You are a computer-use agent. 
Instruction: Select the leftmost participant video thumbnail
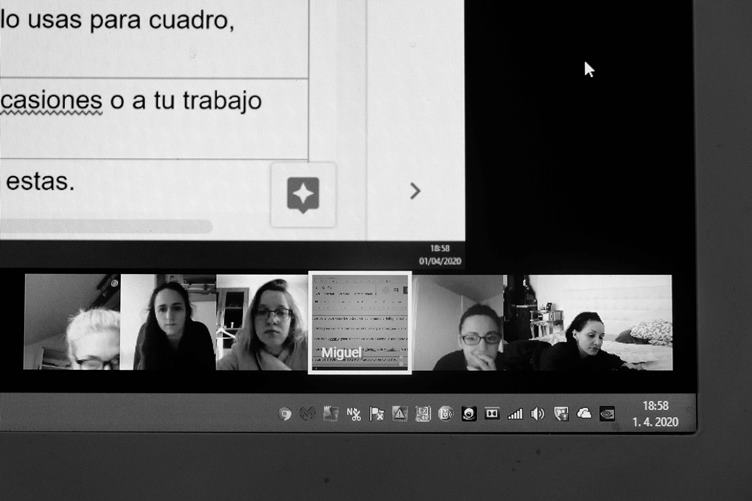click(x=72, y=322)
